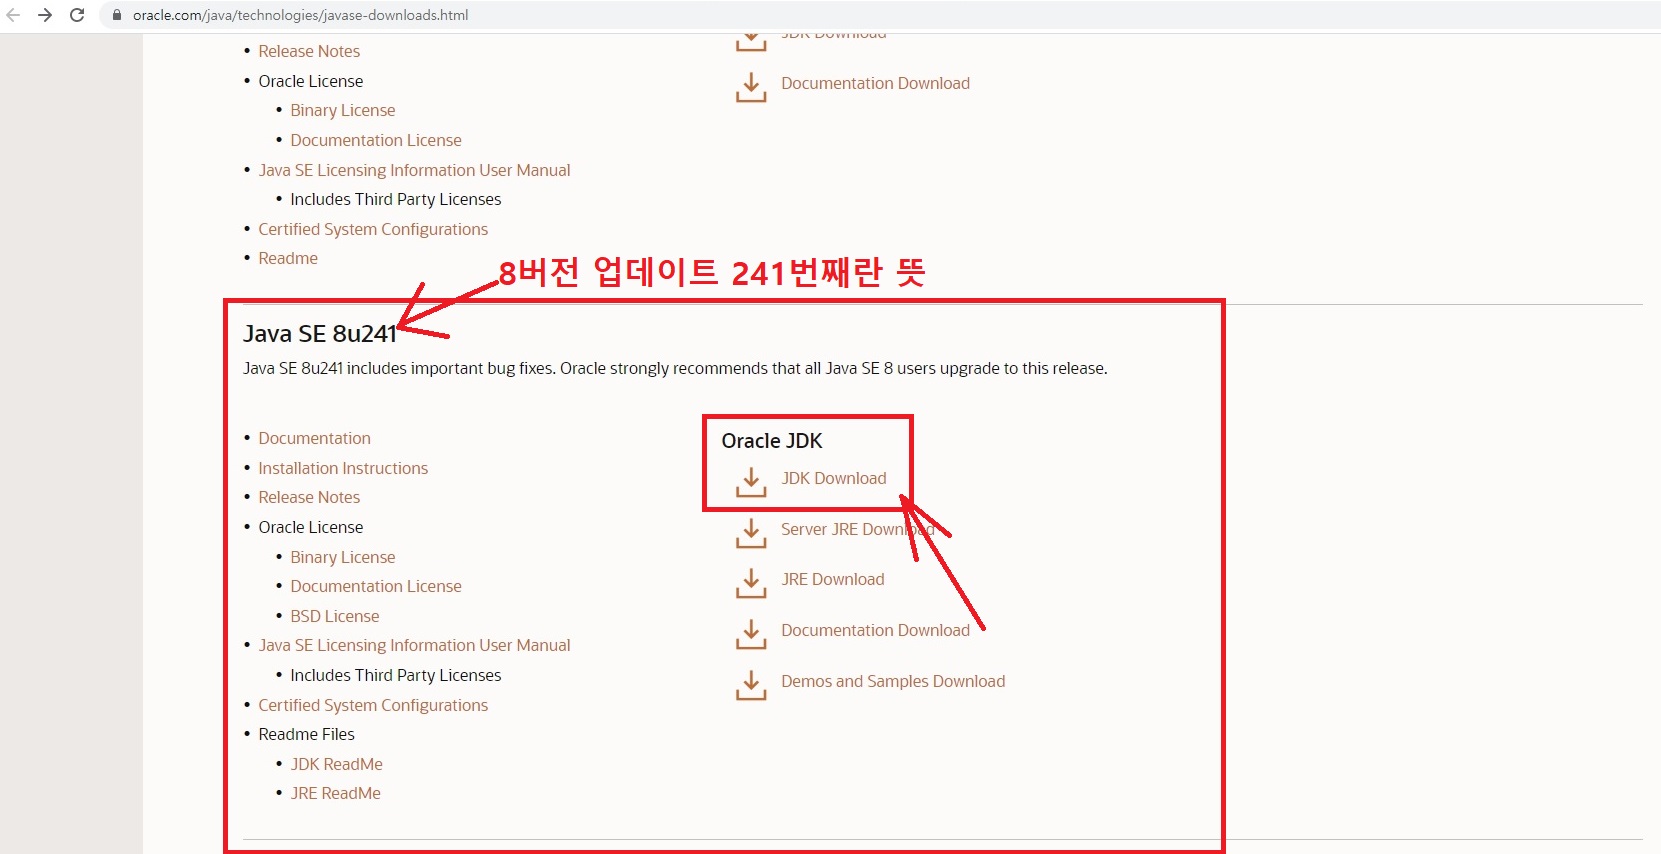Open Server JRE Download link
1661x854 pixels.
(857, 529)
